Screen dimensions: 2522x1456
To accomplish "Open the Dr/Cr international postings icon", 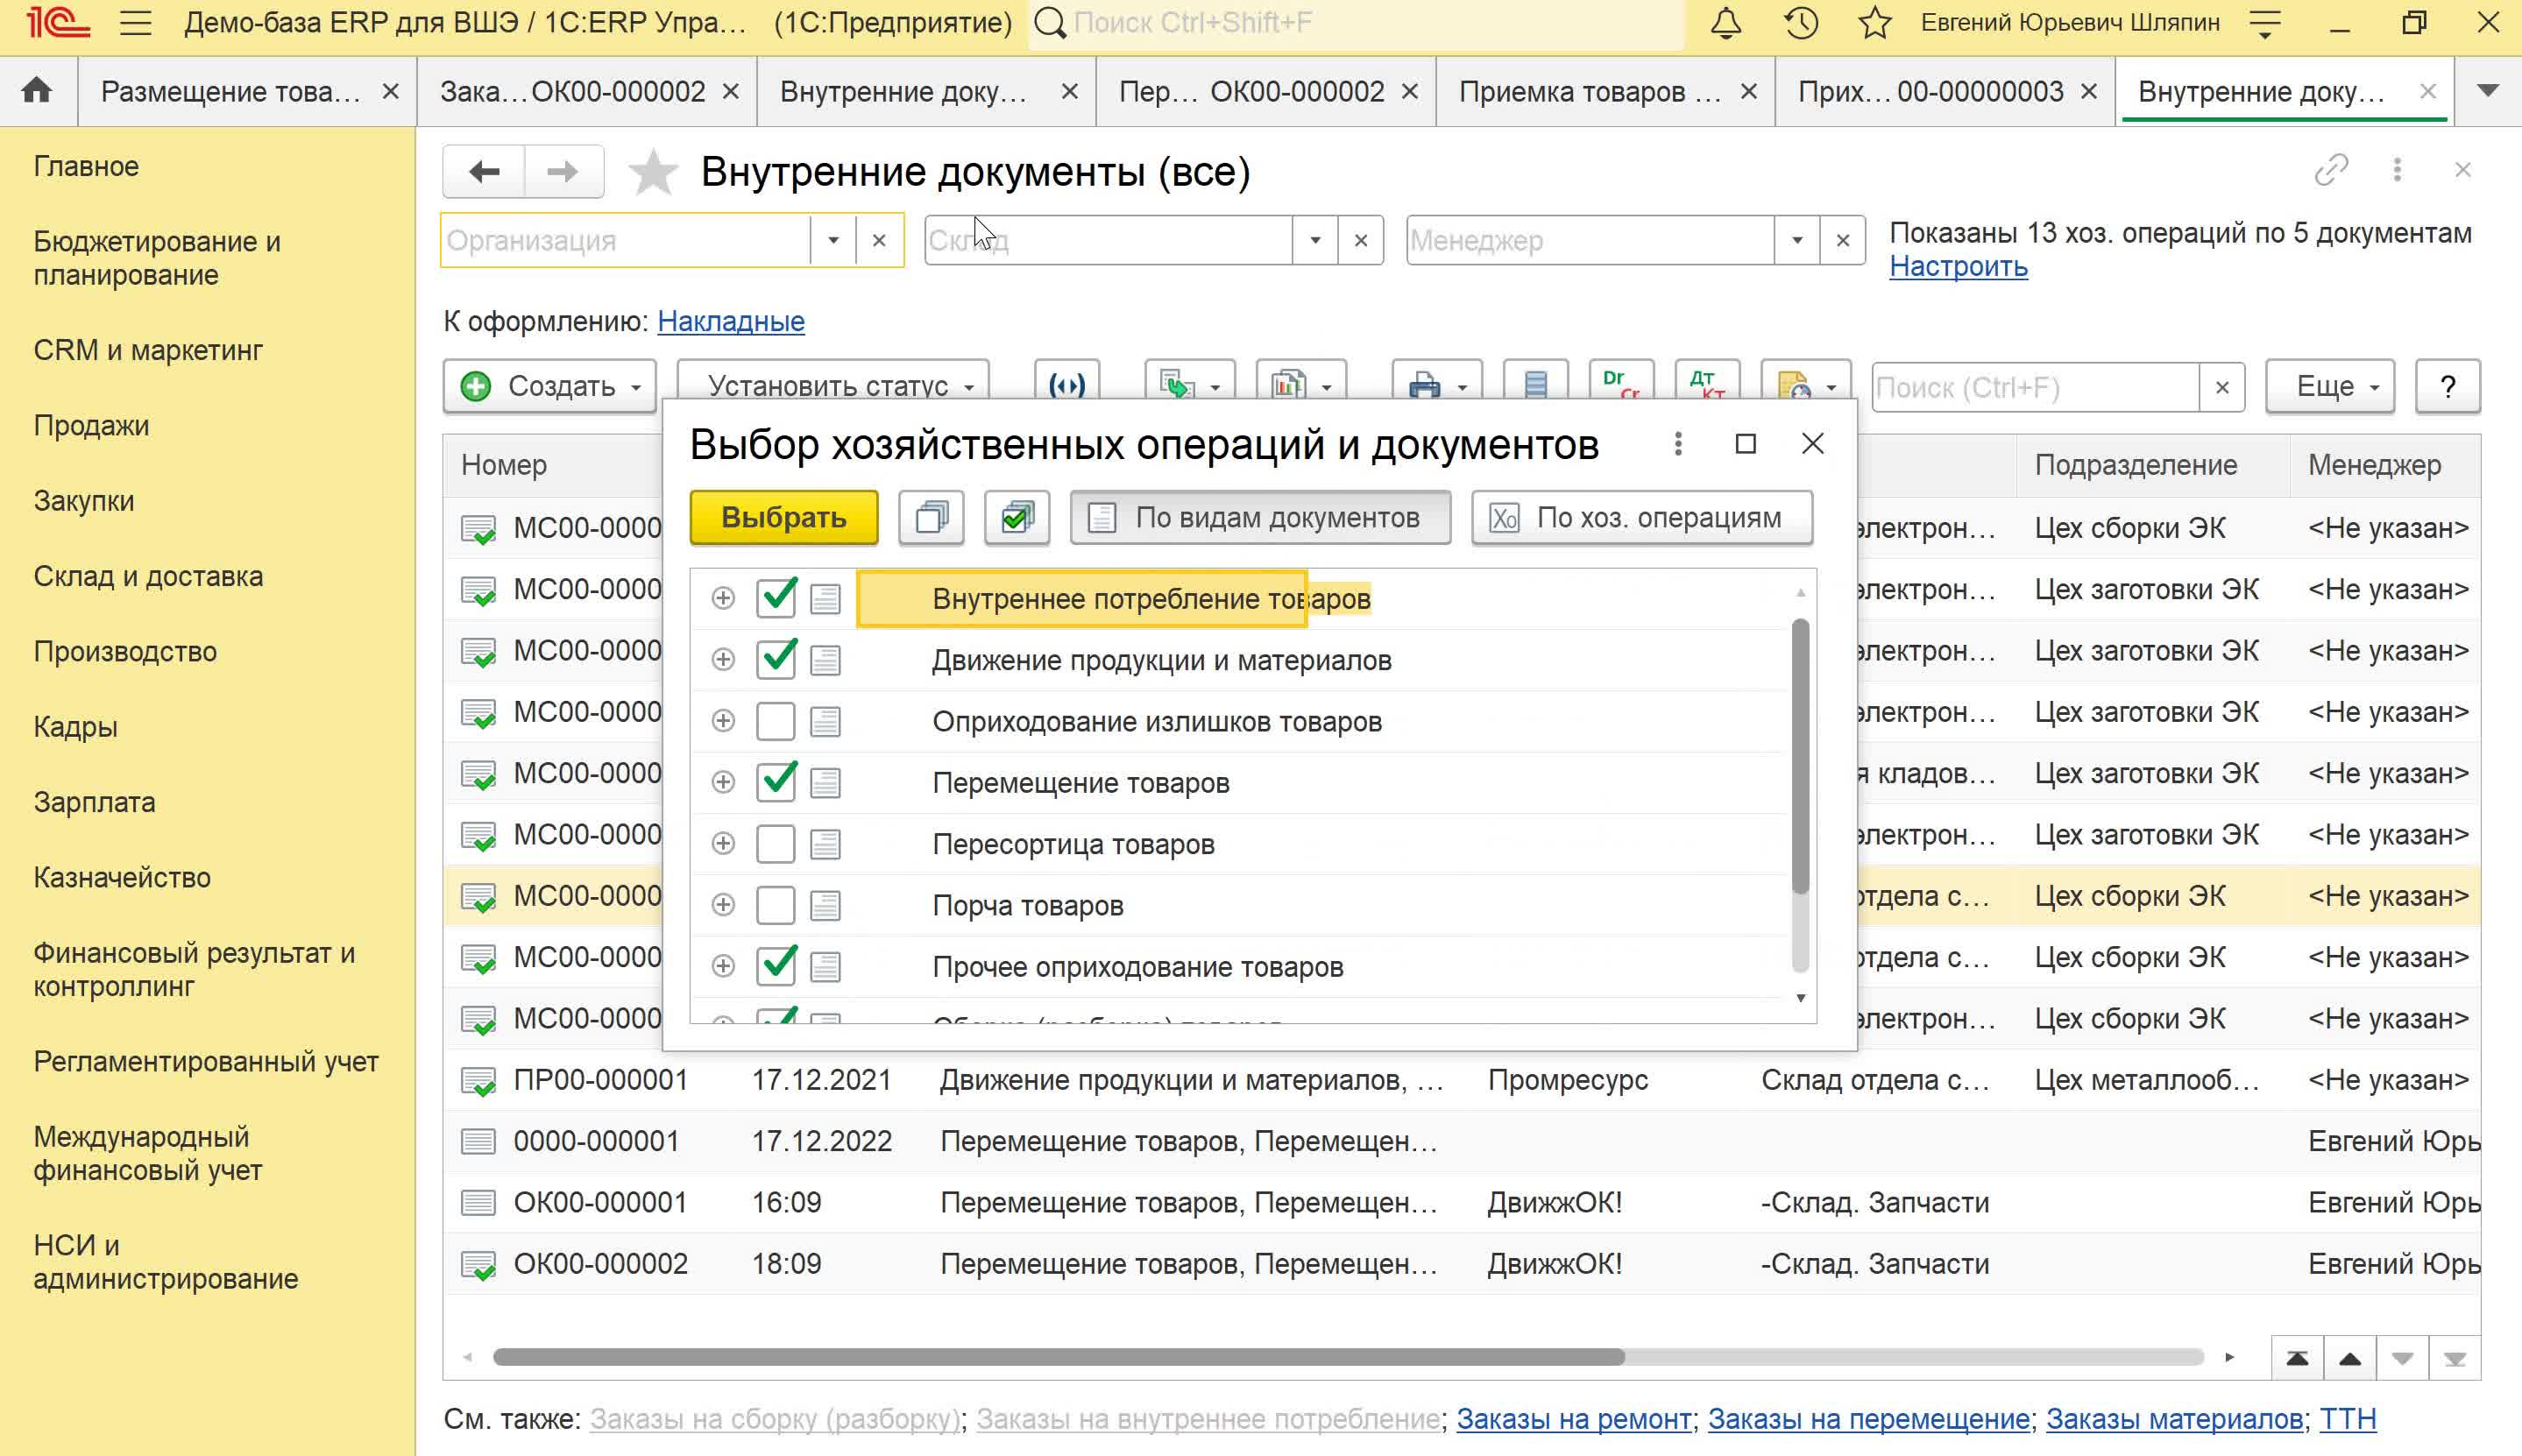I will tap(1620, 386).
